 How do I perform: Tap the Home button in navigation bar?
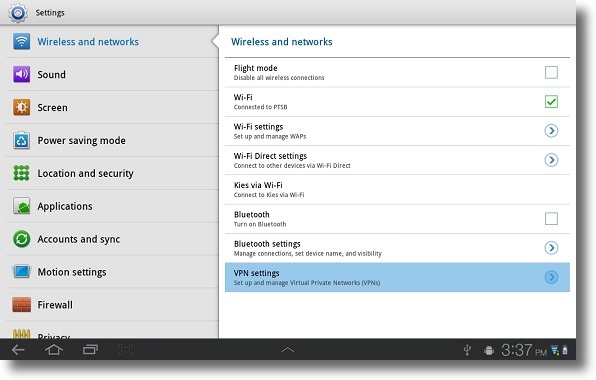pyautogui.click(x=54, y=350)
